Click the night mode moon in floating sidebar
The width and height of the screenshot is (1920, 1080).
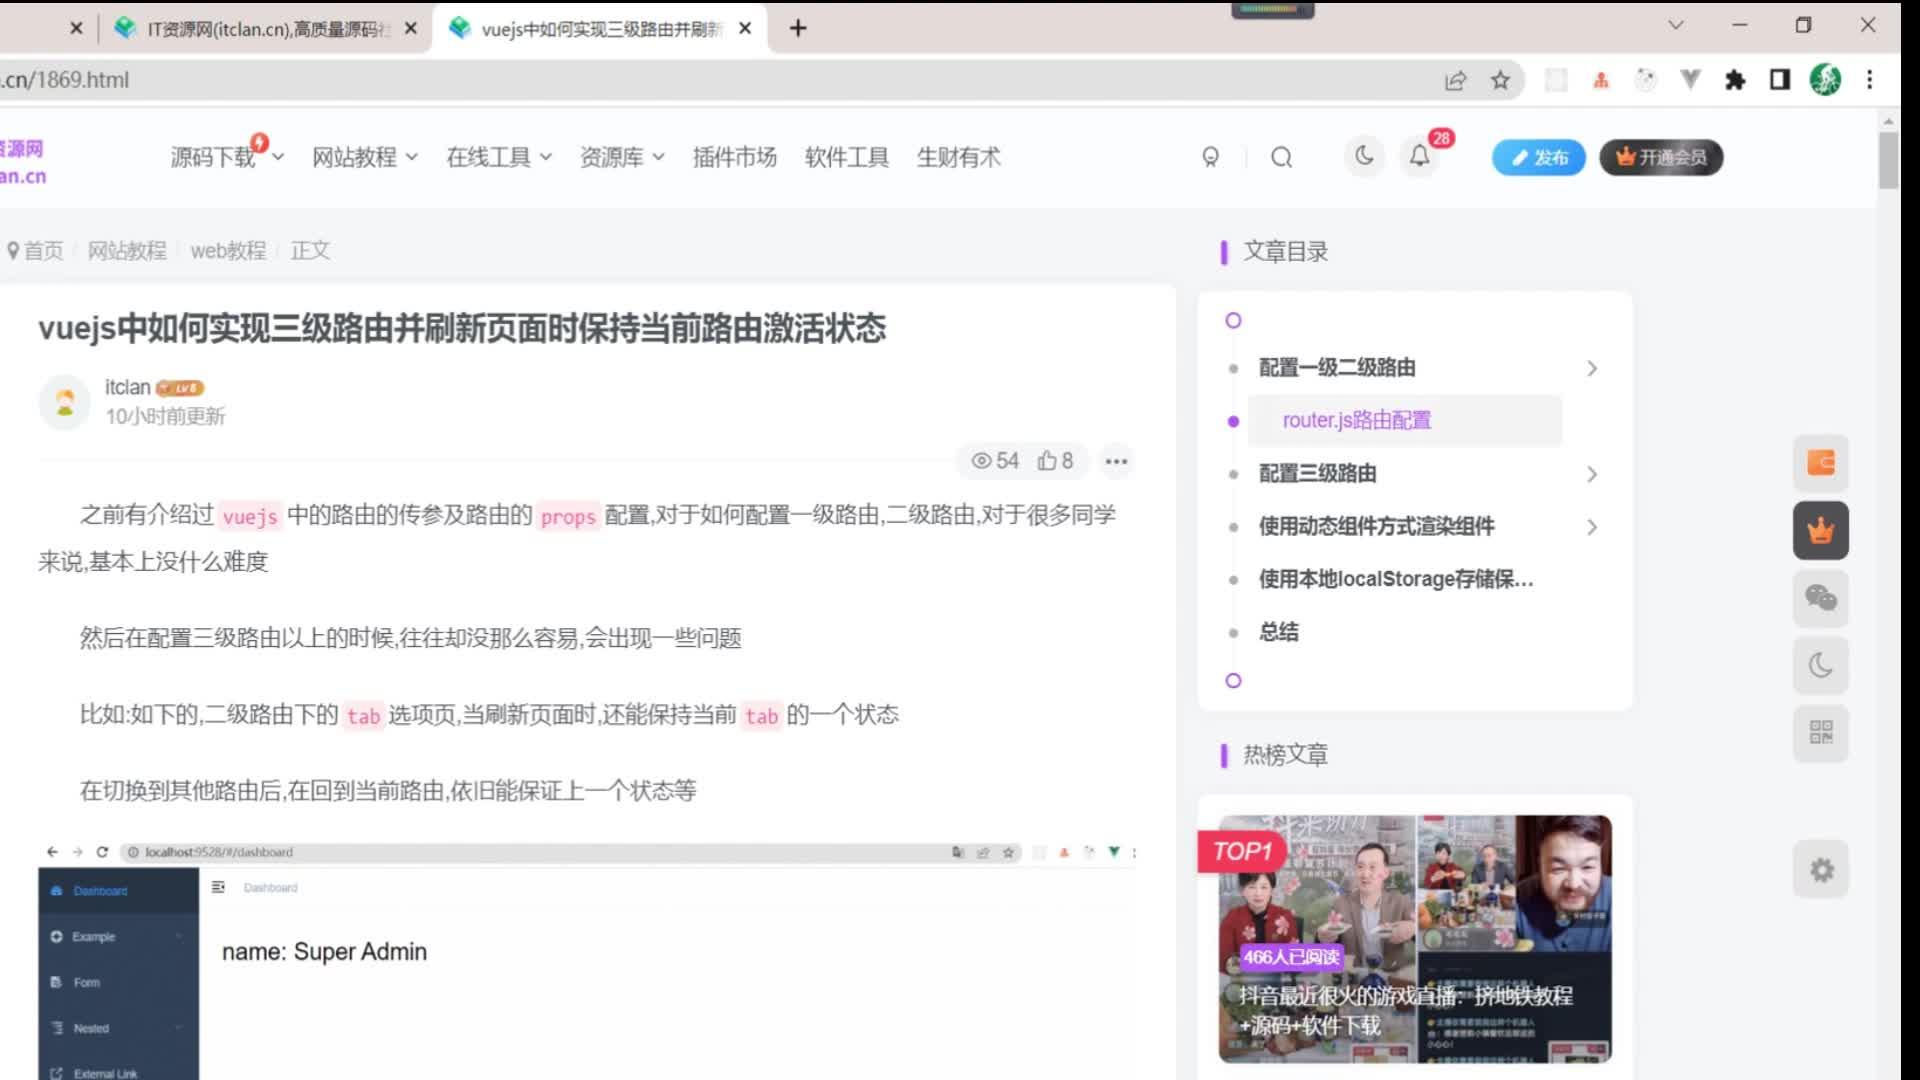tap(1820, 665)
